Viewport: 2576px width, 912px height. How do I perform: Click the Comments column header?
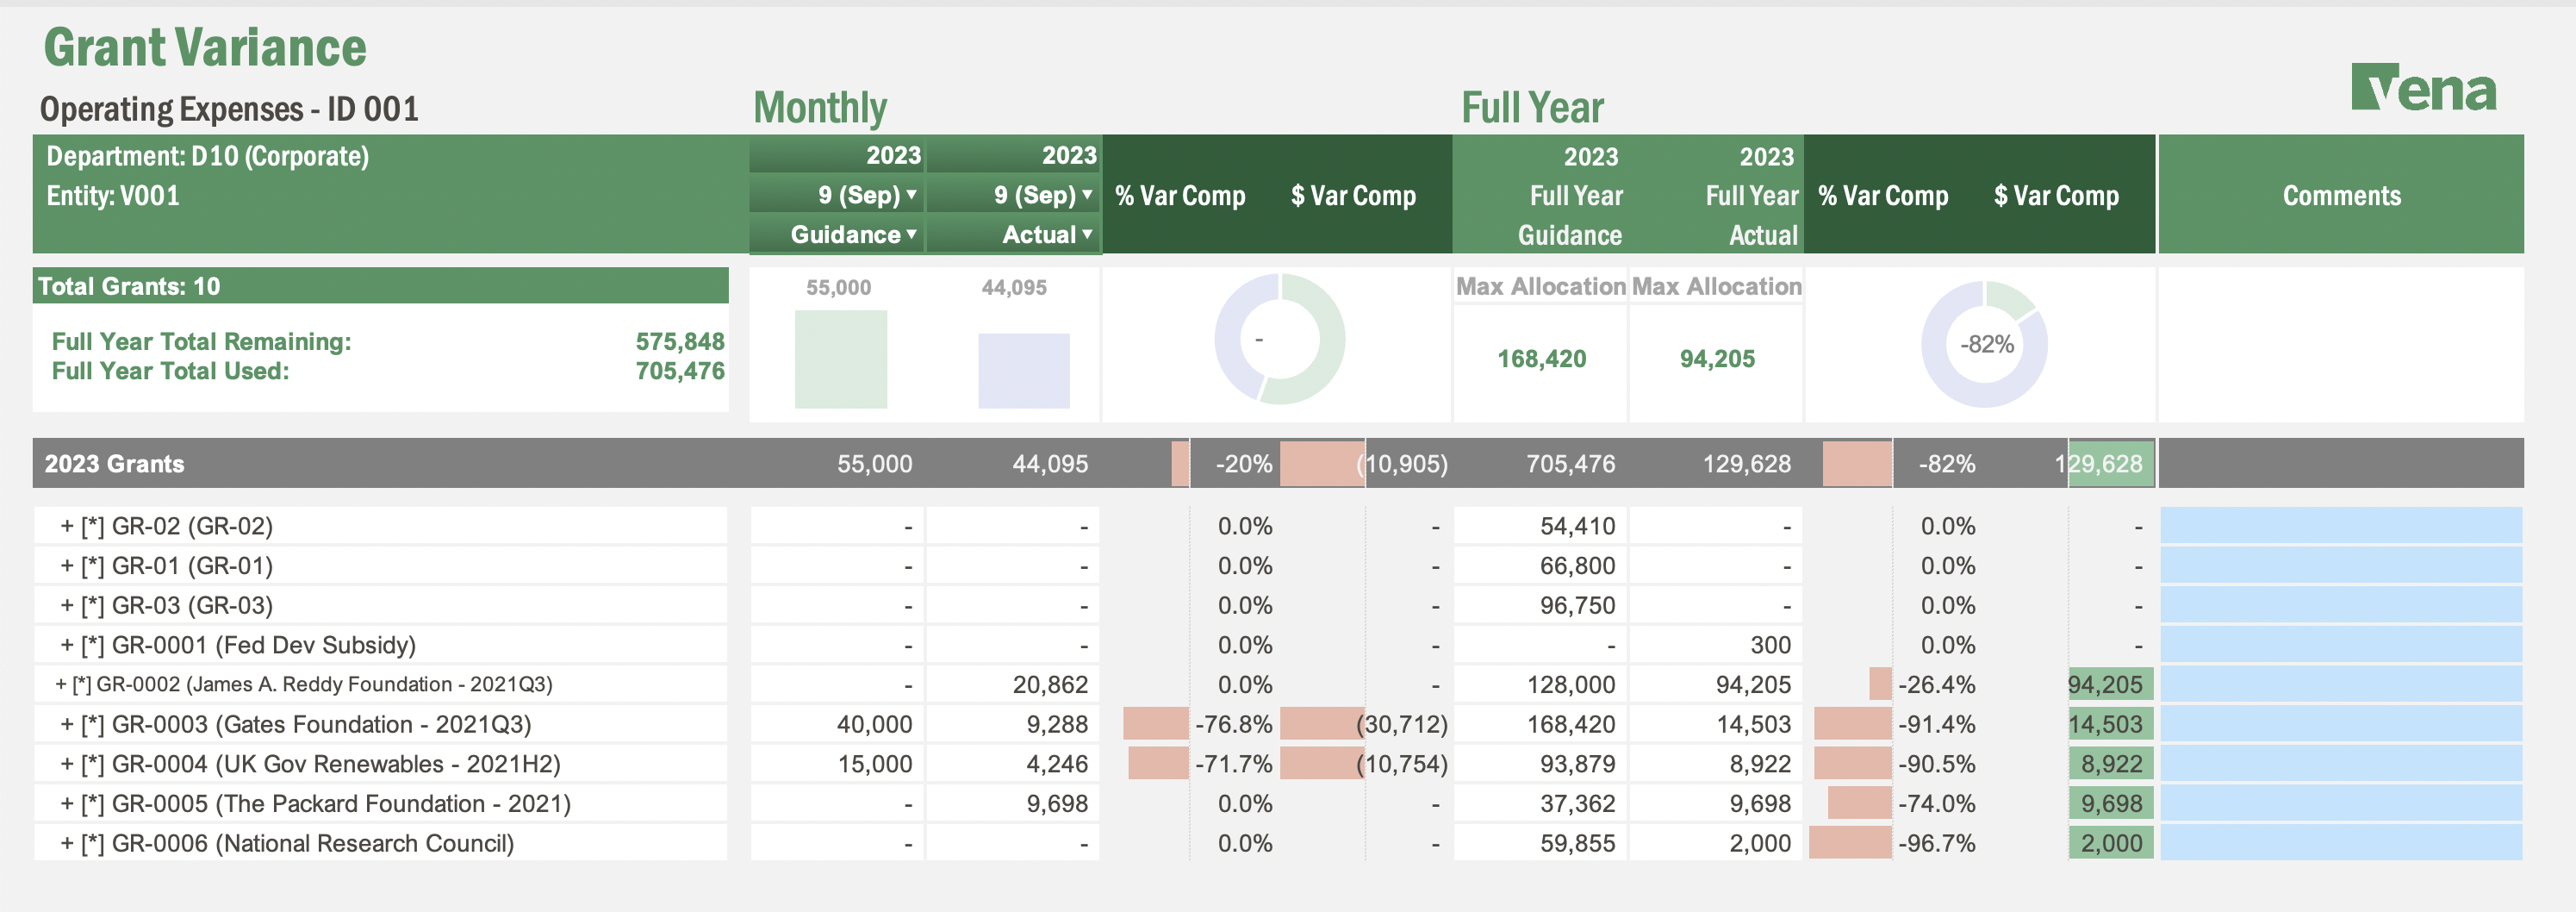coord(2340,195)
